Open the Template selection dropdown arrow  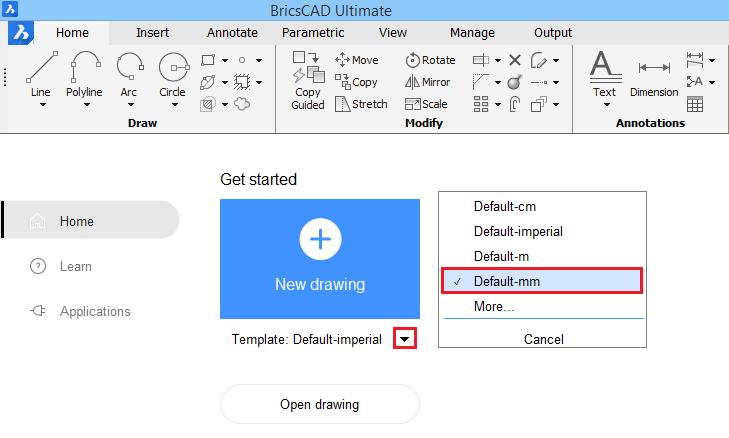[404, 338]
